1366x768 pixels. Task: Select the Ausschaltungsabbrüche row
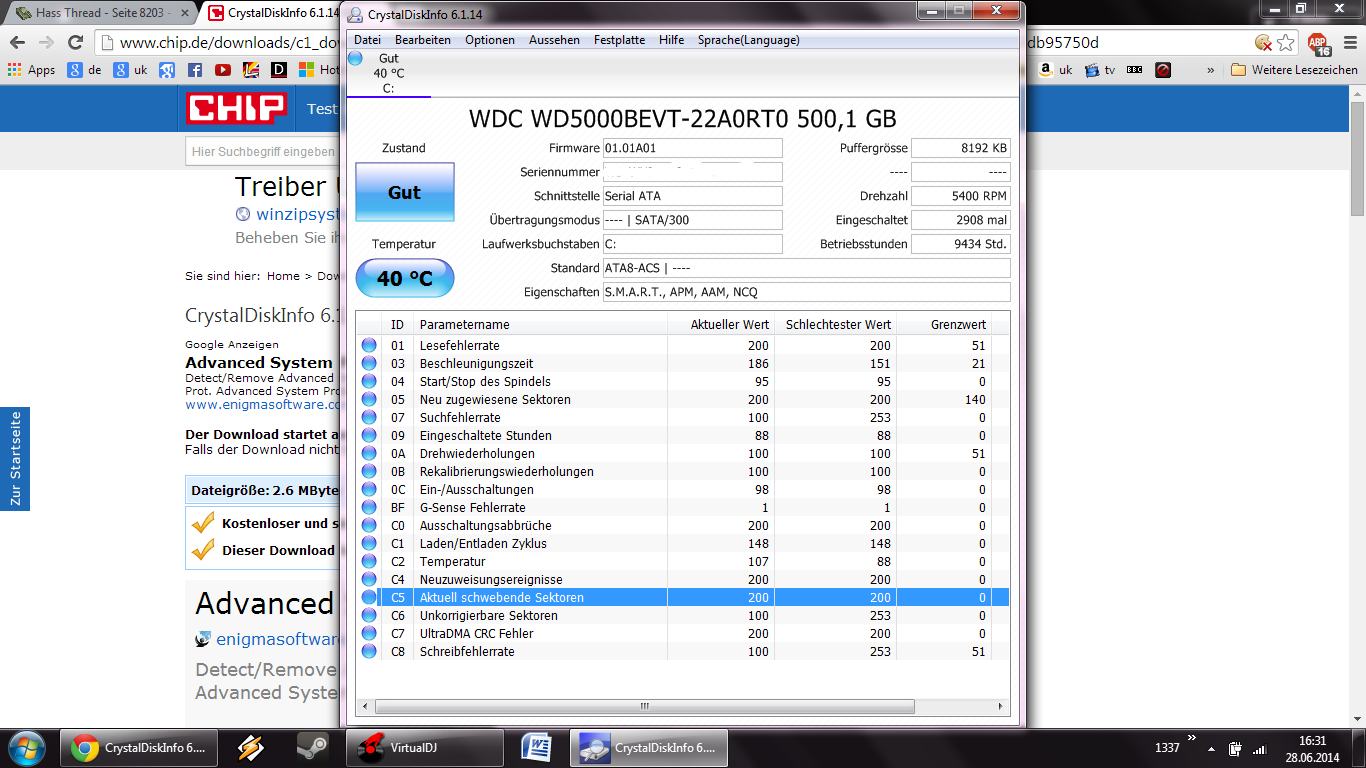pos(683,525)
